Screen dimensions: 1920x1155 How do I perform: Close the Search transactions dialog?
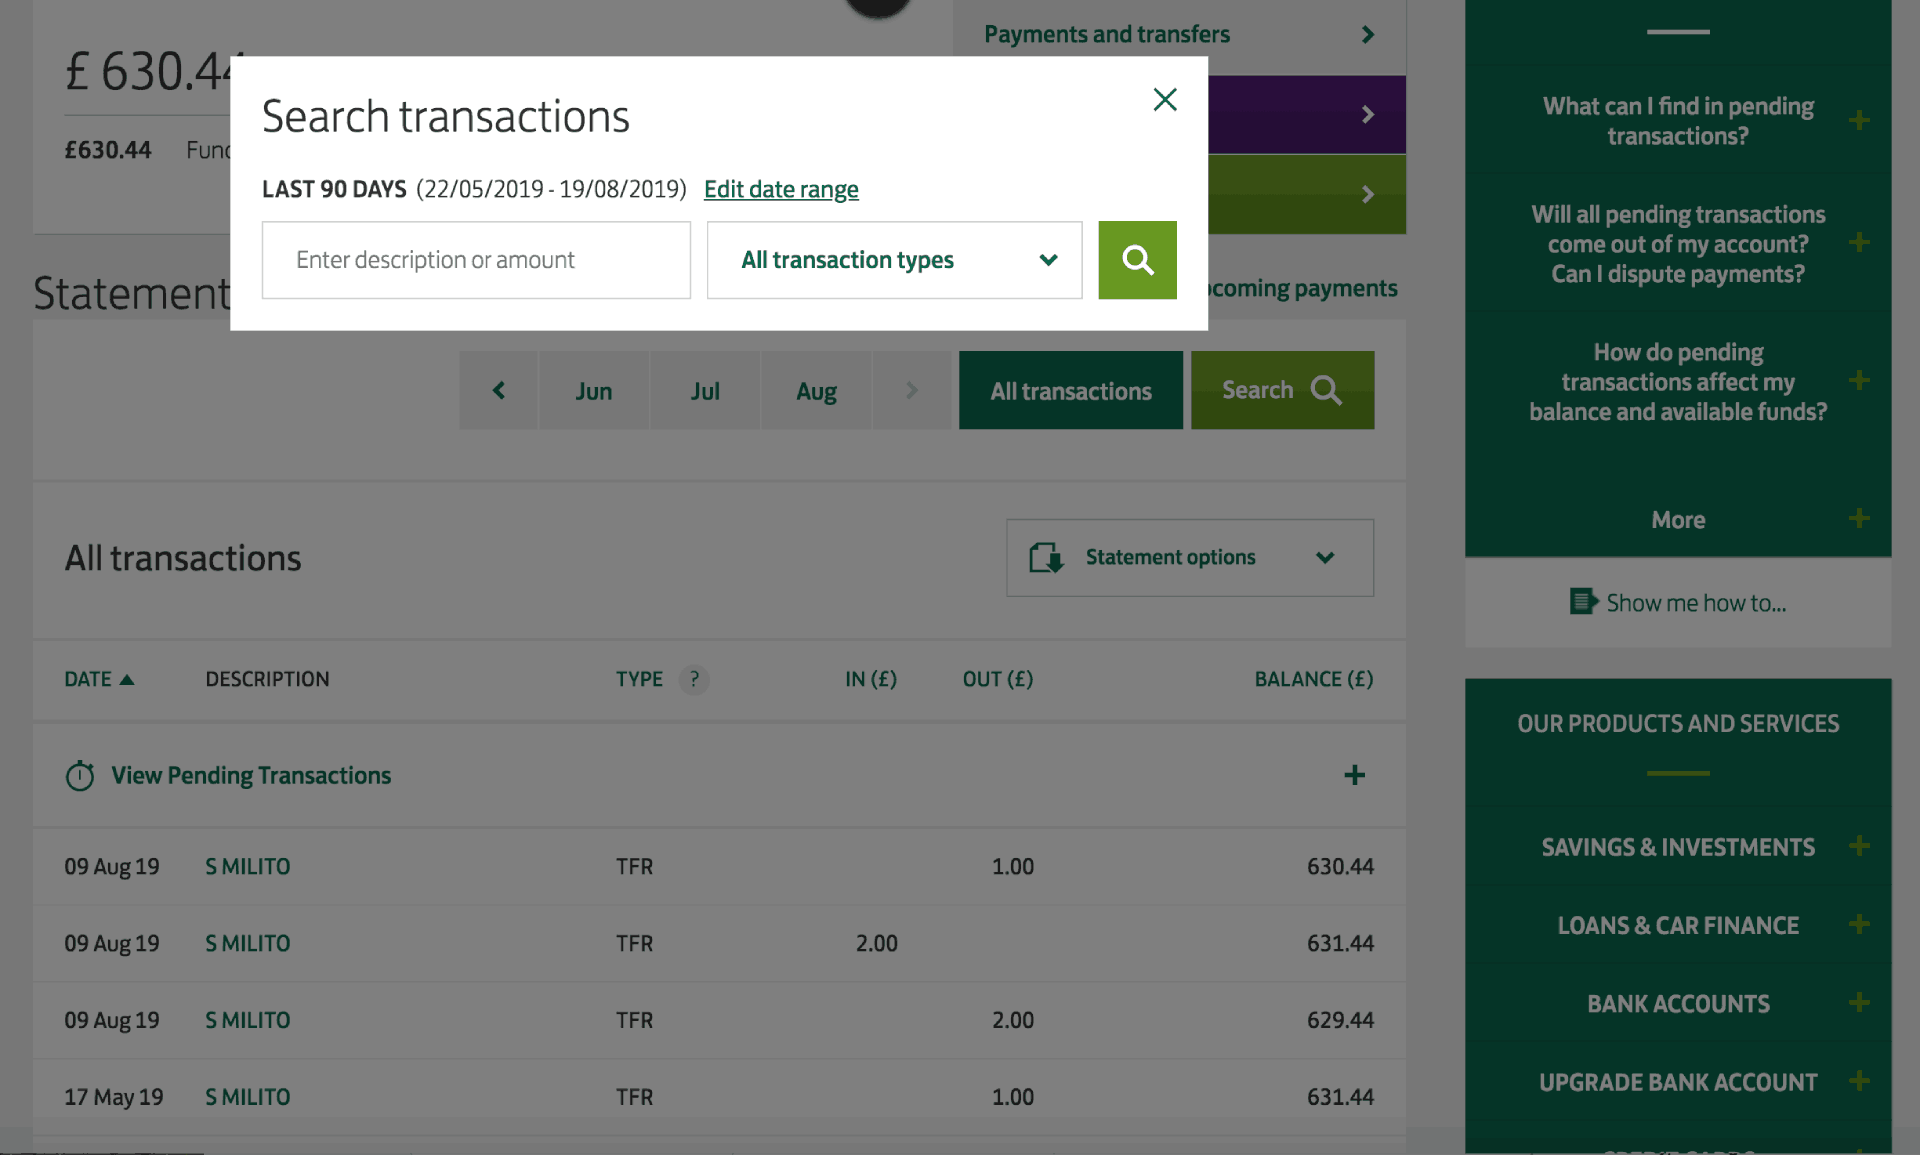pyautogui.click(x=1164, y=100)
